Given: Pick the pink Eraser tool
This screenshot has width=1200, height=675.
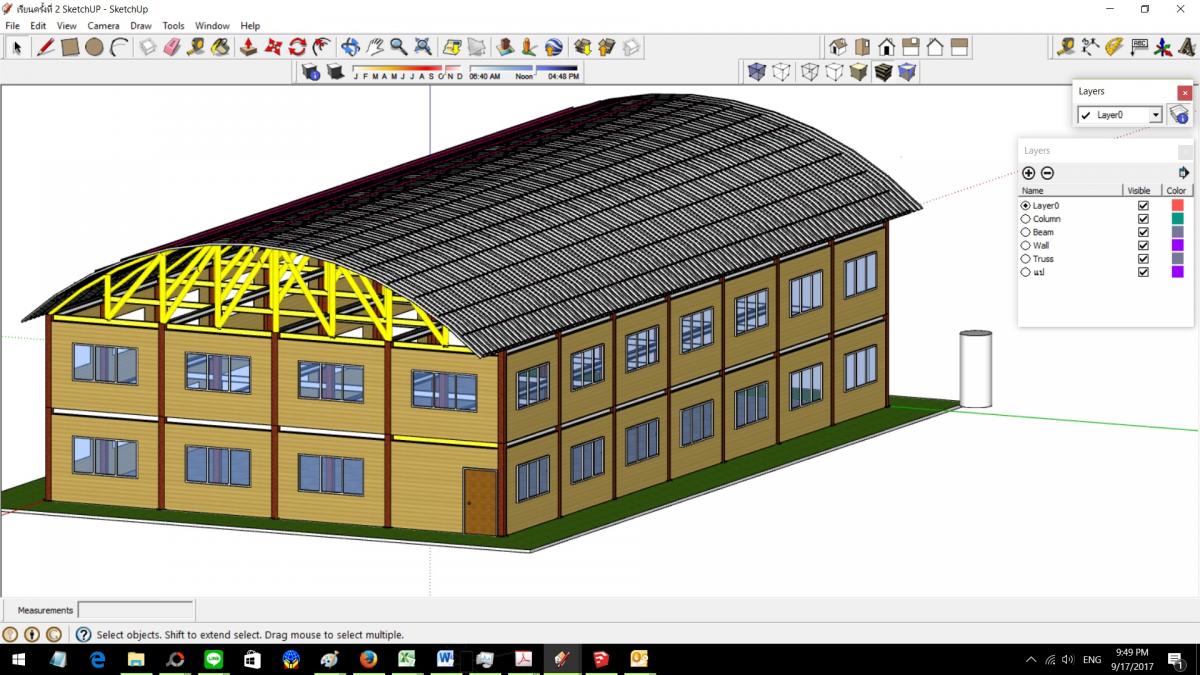Looking at the screenshot, I should pos(171,47).
